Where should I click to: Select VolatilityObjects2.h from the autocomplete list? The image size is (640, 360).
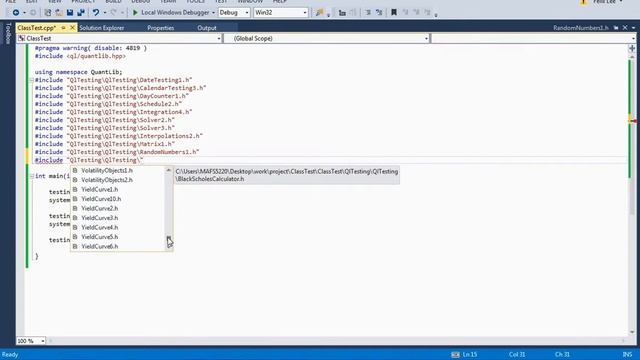(x=107, y=180)
